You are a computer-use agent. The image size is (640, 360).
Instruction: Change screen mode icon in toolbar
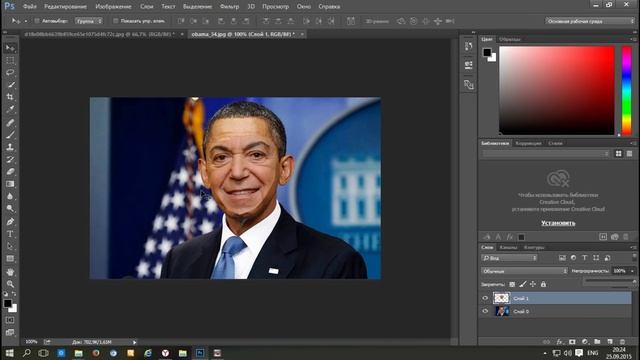(x=10, y=332)
